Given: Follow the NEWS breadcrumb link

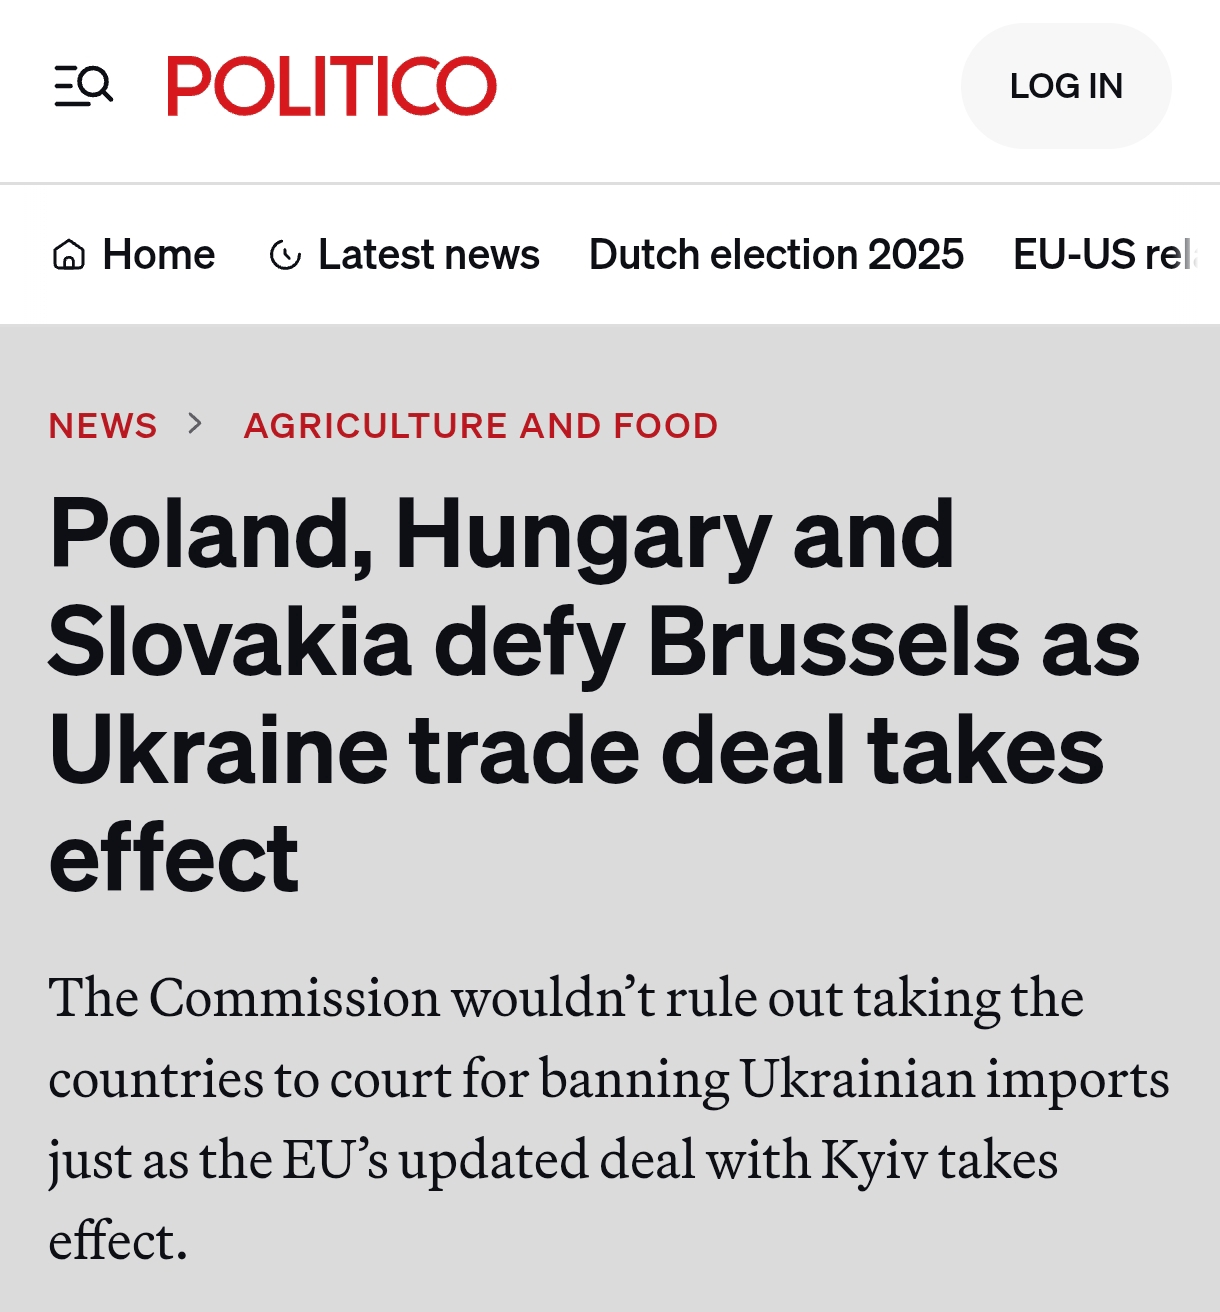Looking at the screenshot, I should tap(103, 426).
